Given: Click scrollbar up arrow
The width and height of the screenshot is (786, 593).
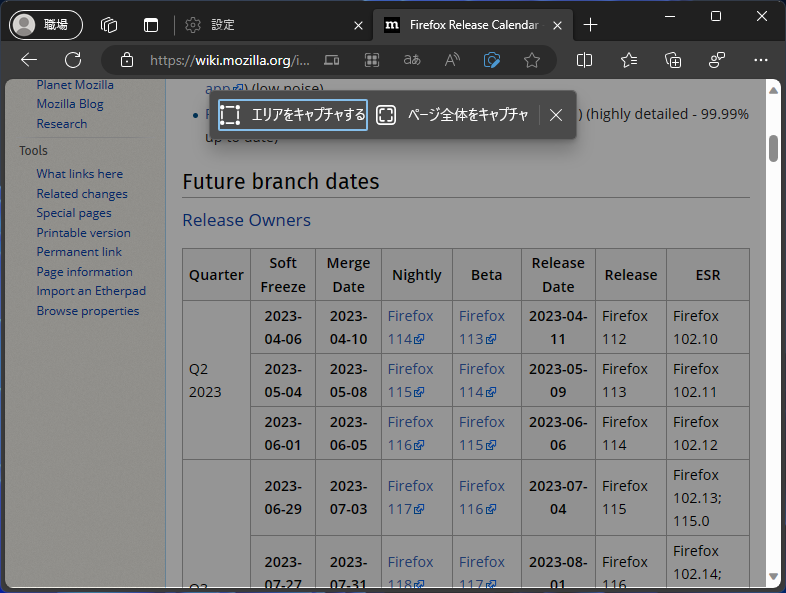Looking at the screenshot, I should tap(773, 90).
